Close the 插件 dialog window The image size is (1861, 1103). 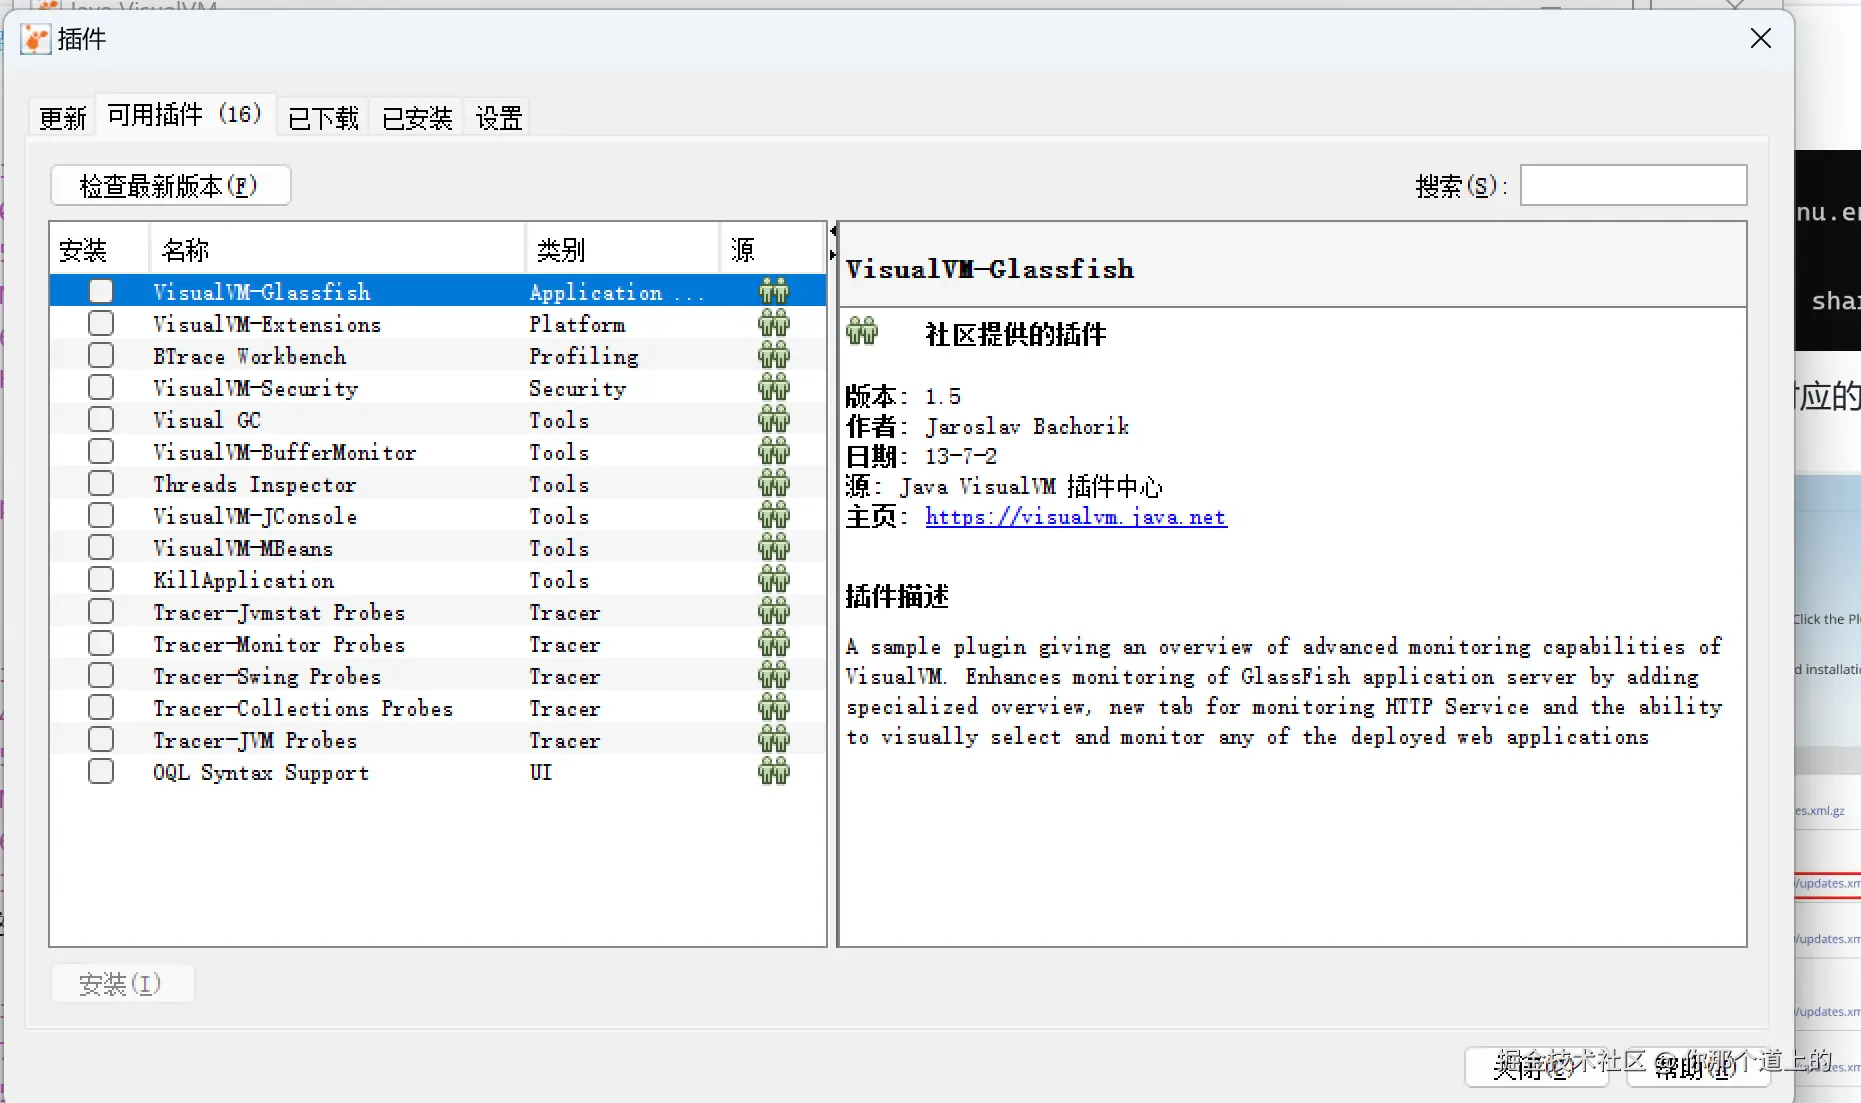1761,38
